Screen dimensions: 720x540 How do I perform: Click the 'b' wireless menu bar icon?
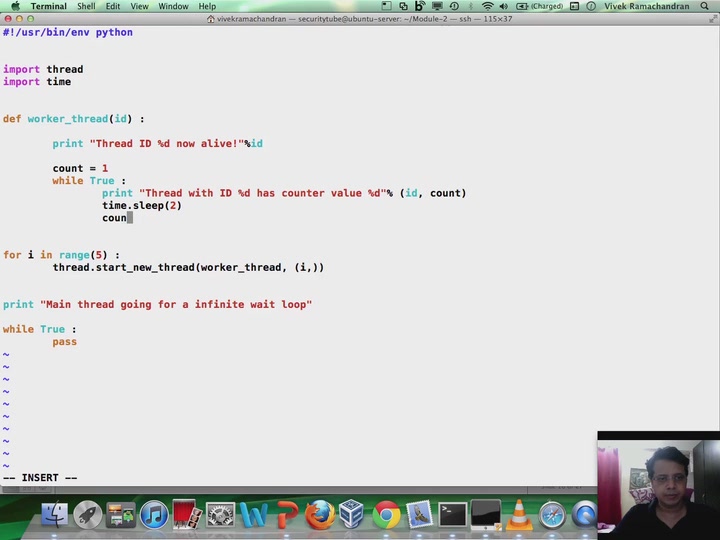(x=419, y=6)
